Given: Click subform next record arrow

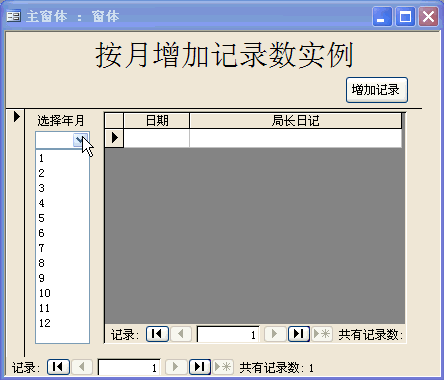Looking at the screenshot, I should point(275,334).
